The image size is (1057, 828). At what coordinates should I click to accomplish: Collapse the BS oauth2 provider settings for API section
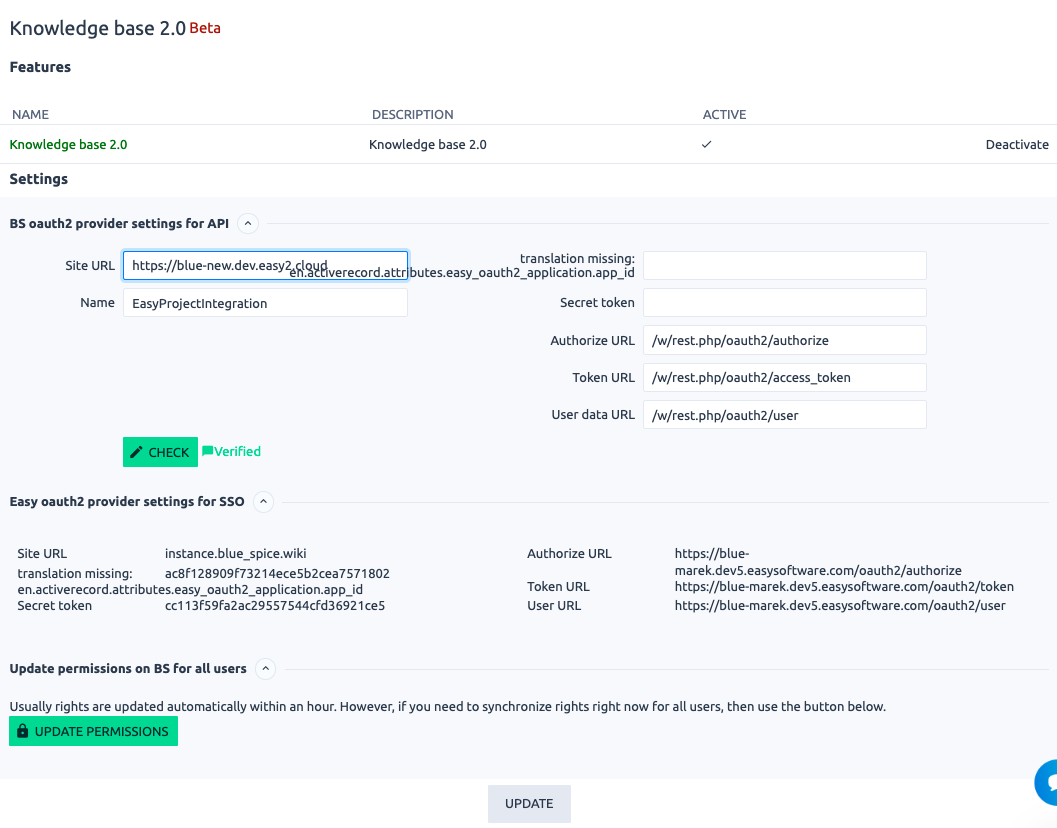tap(247, 223)
